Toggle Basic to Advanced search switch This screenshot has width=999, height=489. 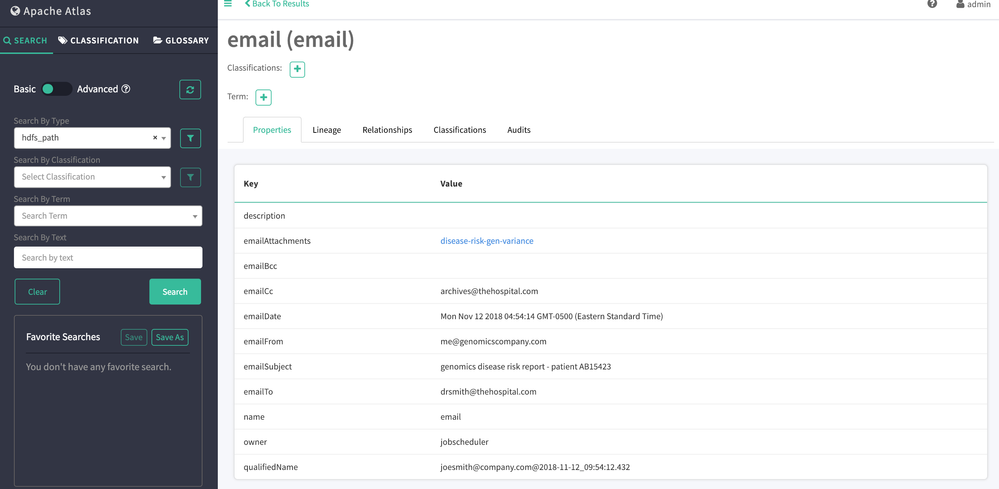tap(56, 89)
